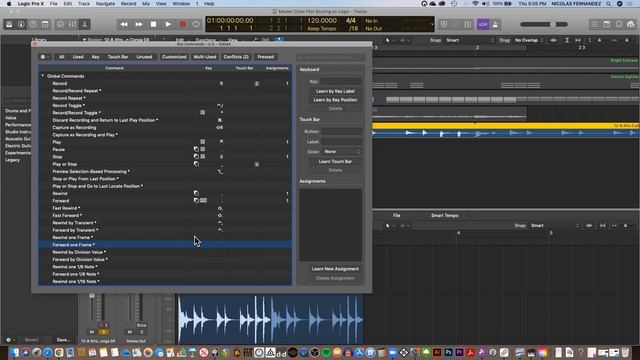Open Editors with the scissors button
The width and height of the screenshot is (640, 360).
tap(84, 24)
